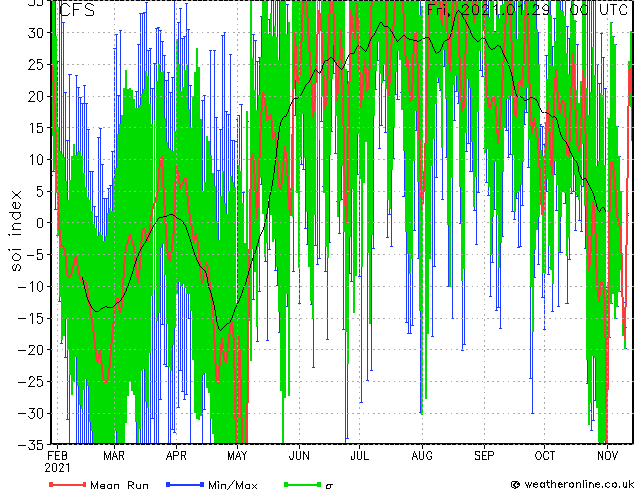
Task: Click the weatheronline.co.uk credit text
Action: (x=578, y=484)
